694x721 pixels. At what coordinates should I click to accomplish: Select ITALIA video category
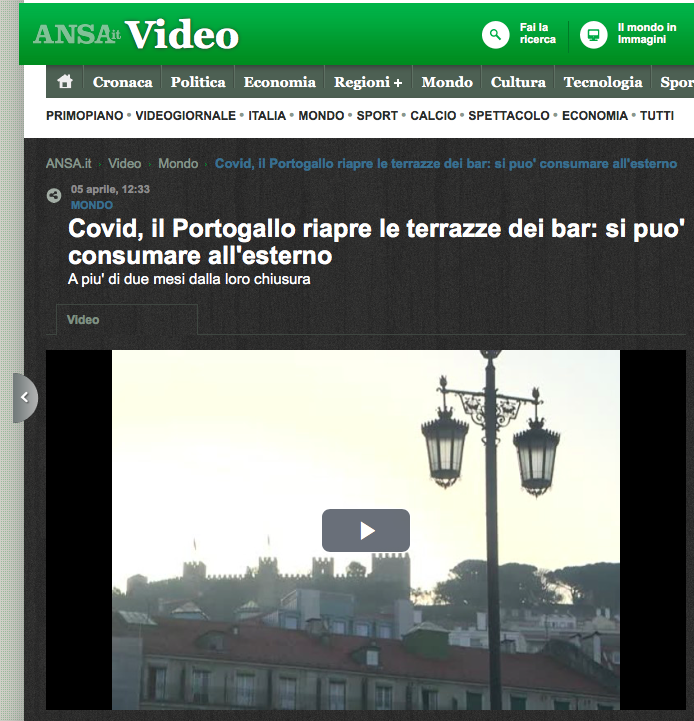tap(267, 115)
